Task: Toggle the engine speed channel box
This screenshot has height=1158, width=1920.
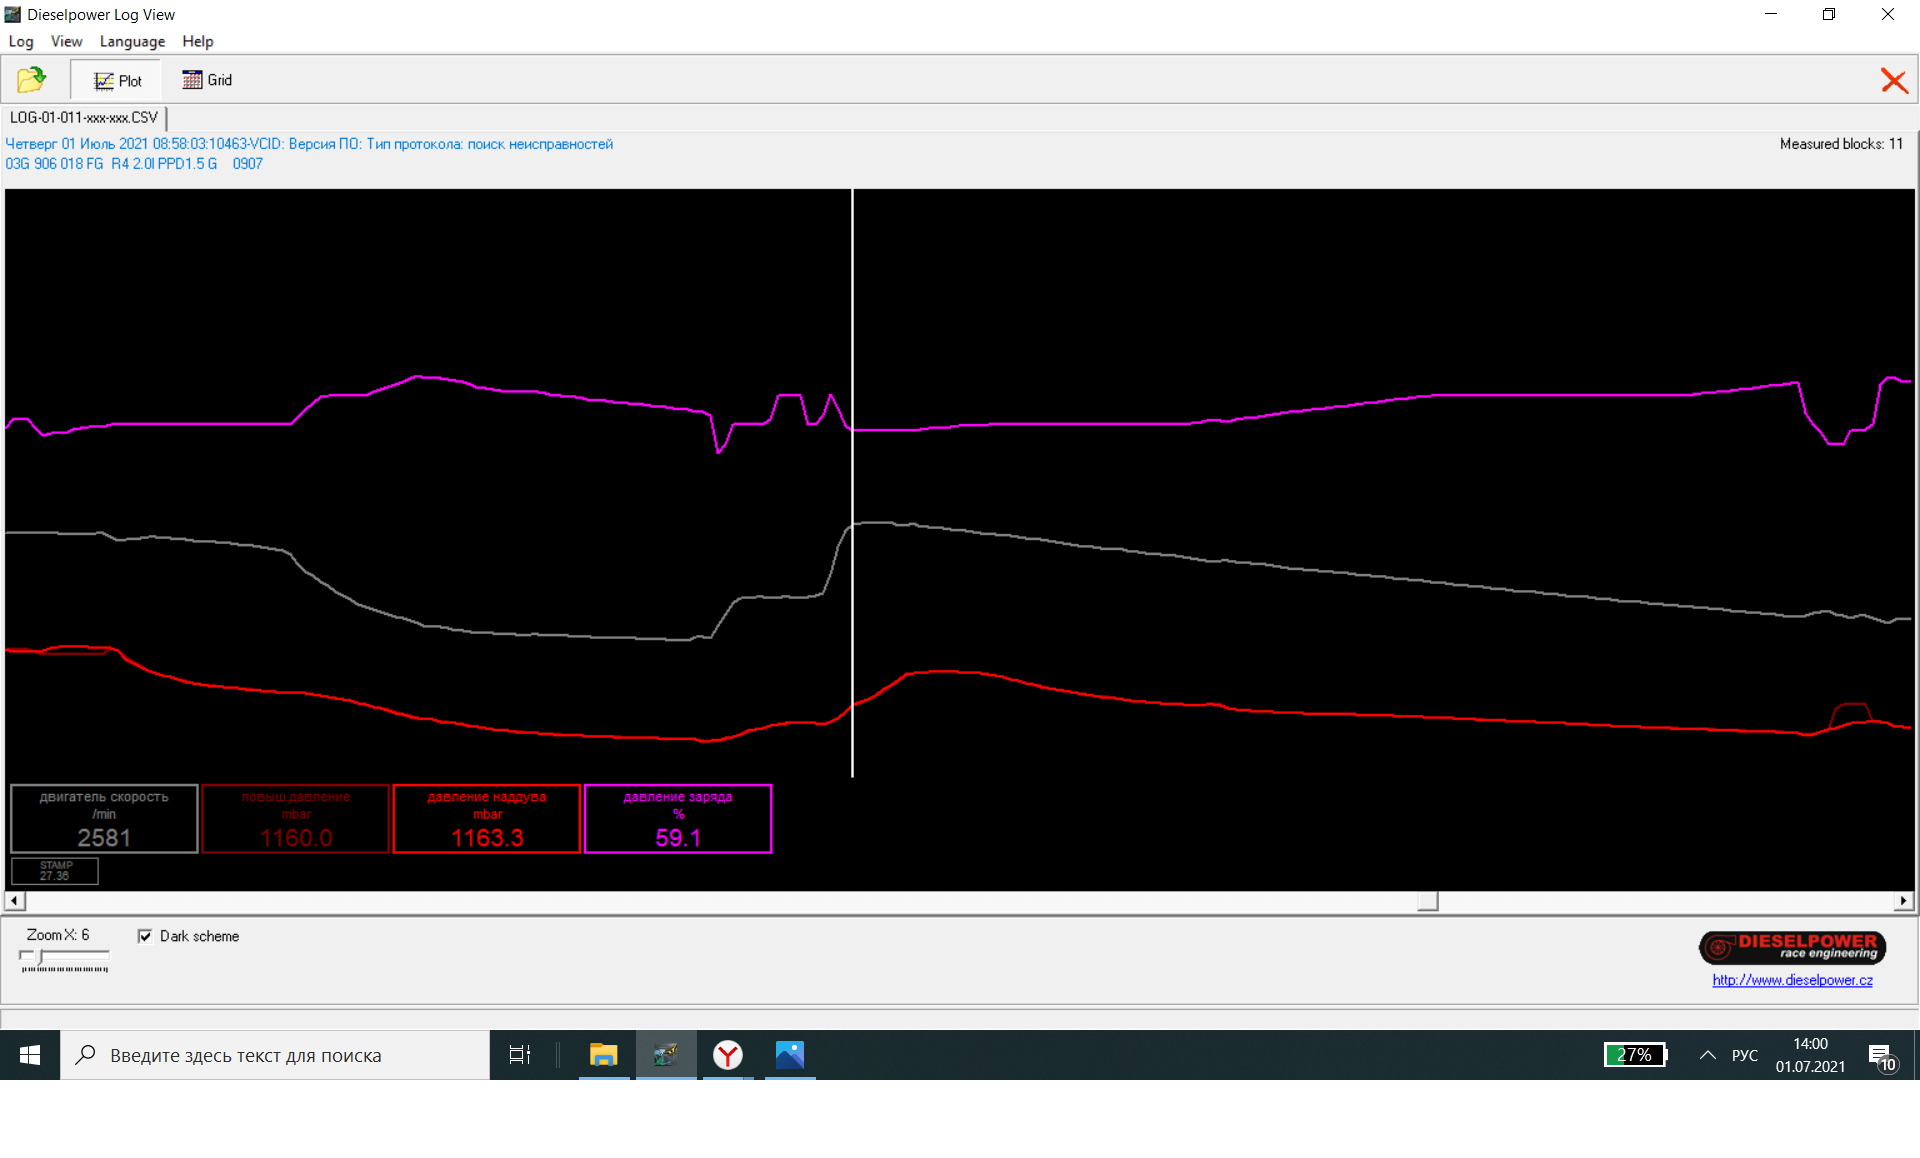Action: 104,819
